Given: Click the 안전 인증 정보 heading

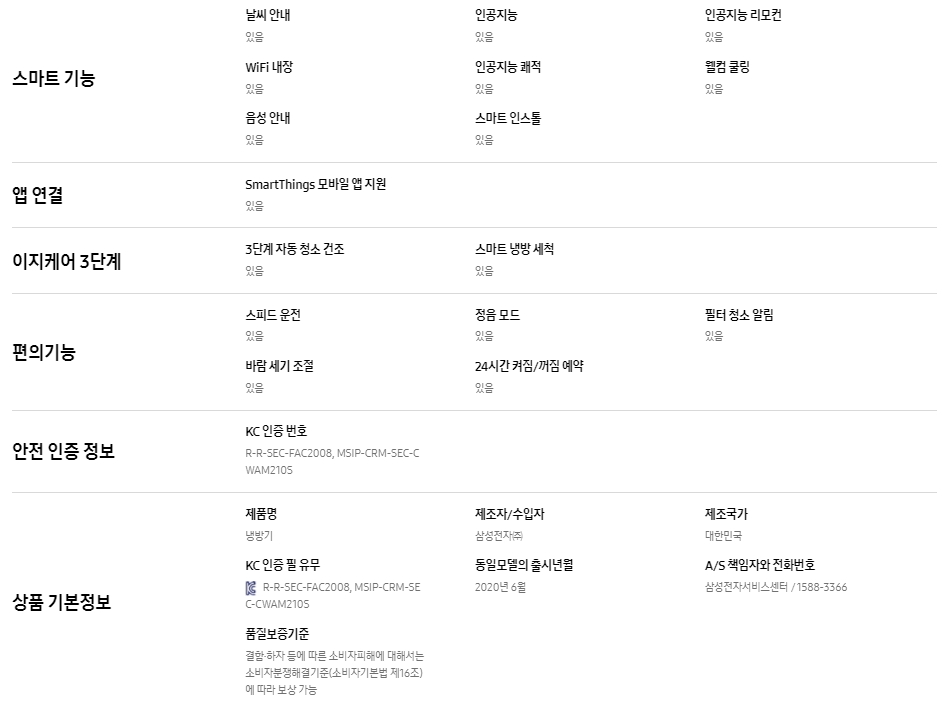Looking at the screenshot, I should (x=64, y=451).
